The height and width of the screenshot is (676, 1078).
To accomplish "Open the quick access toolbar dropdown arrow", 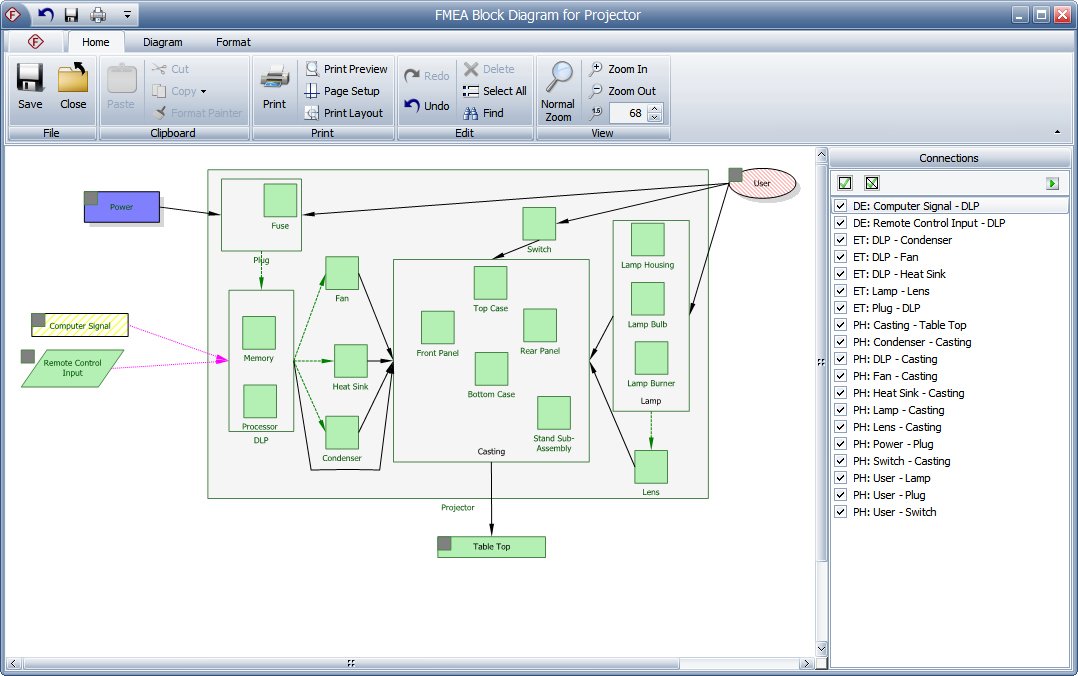I will [127, 15].
